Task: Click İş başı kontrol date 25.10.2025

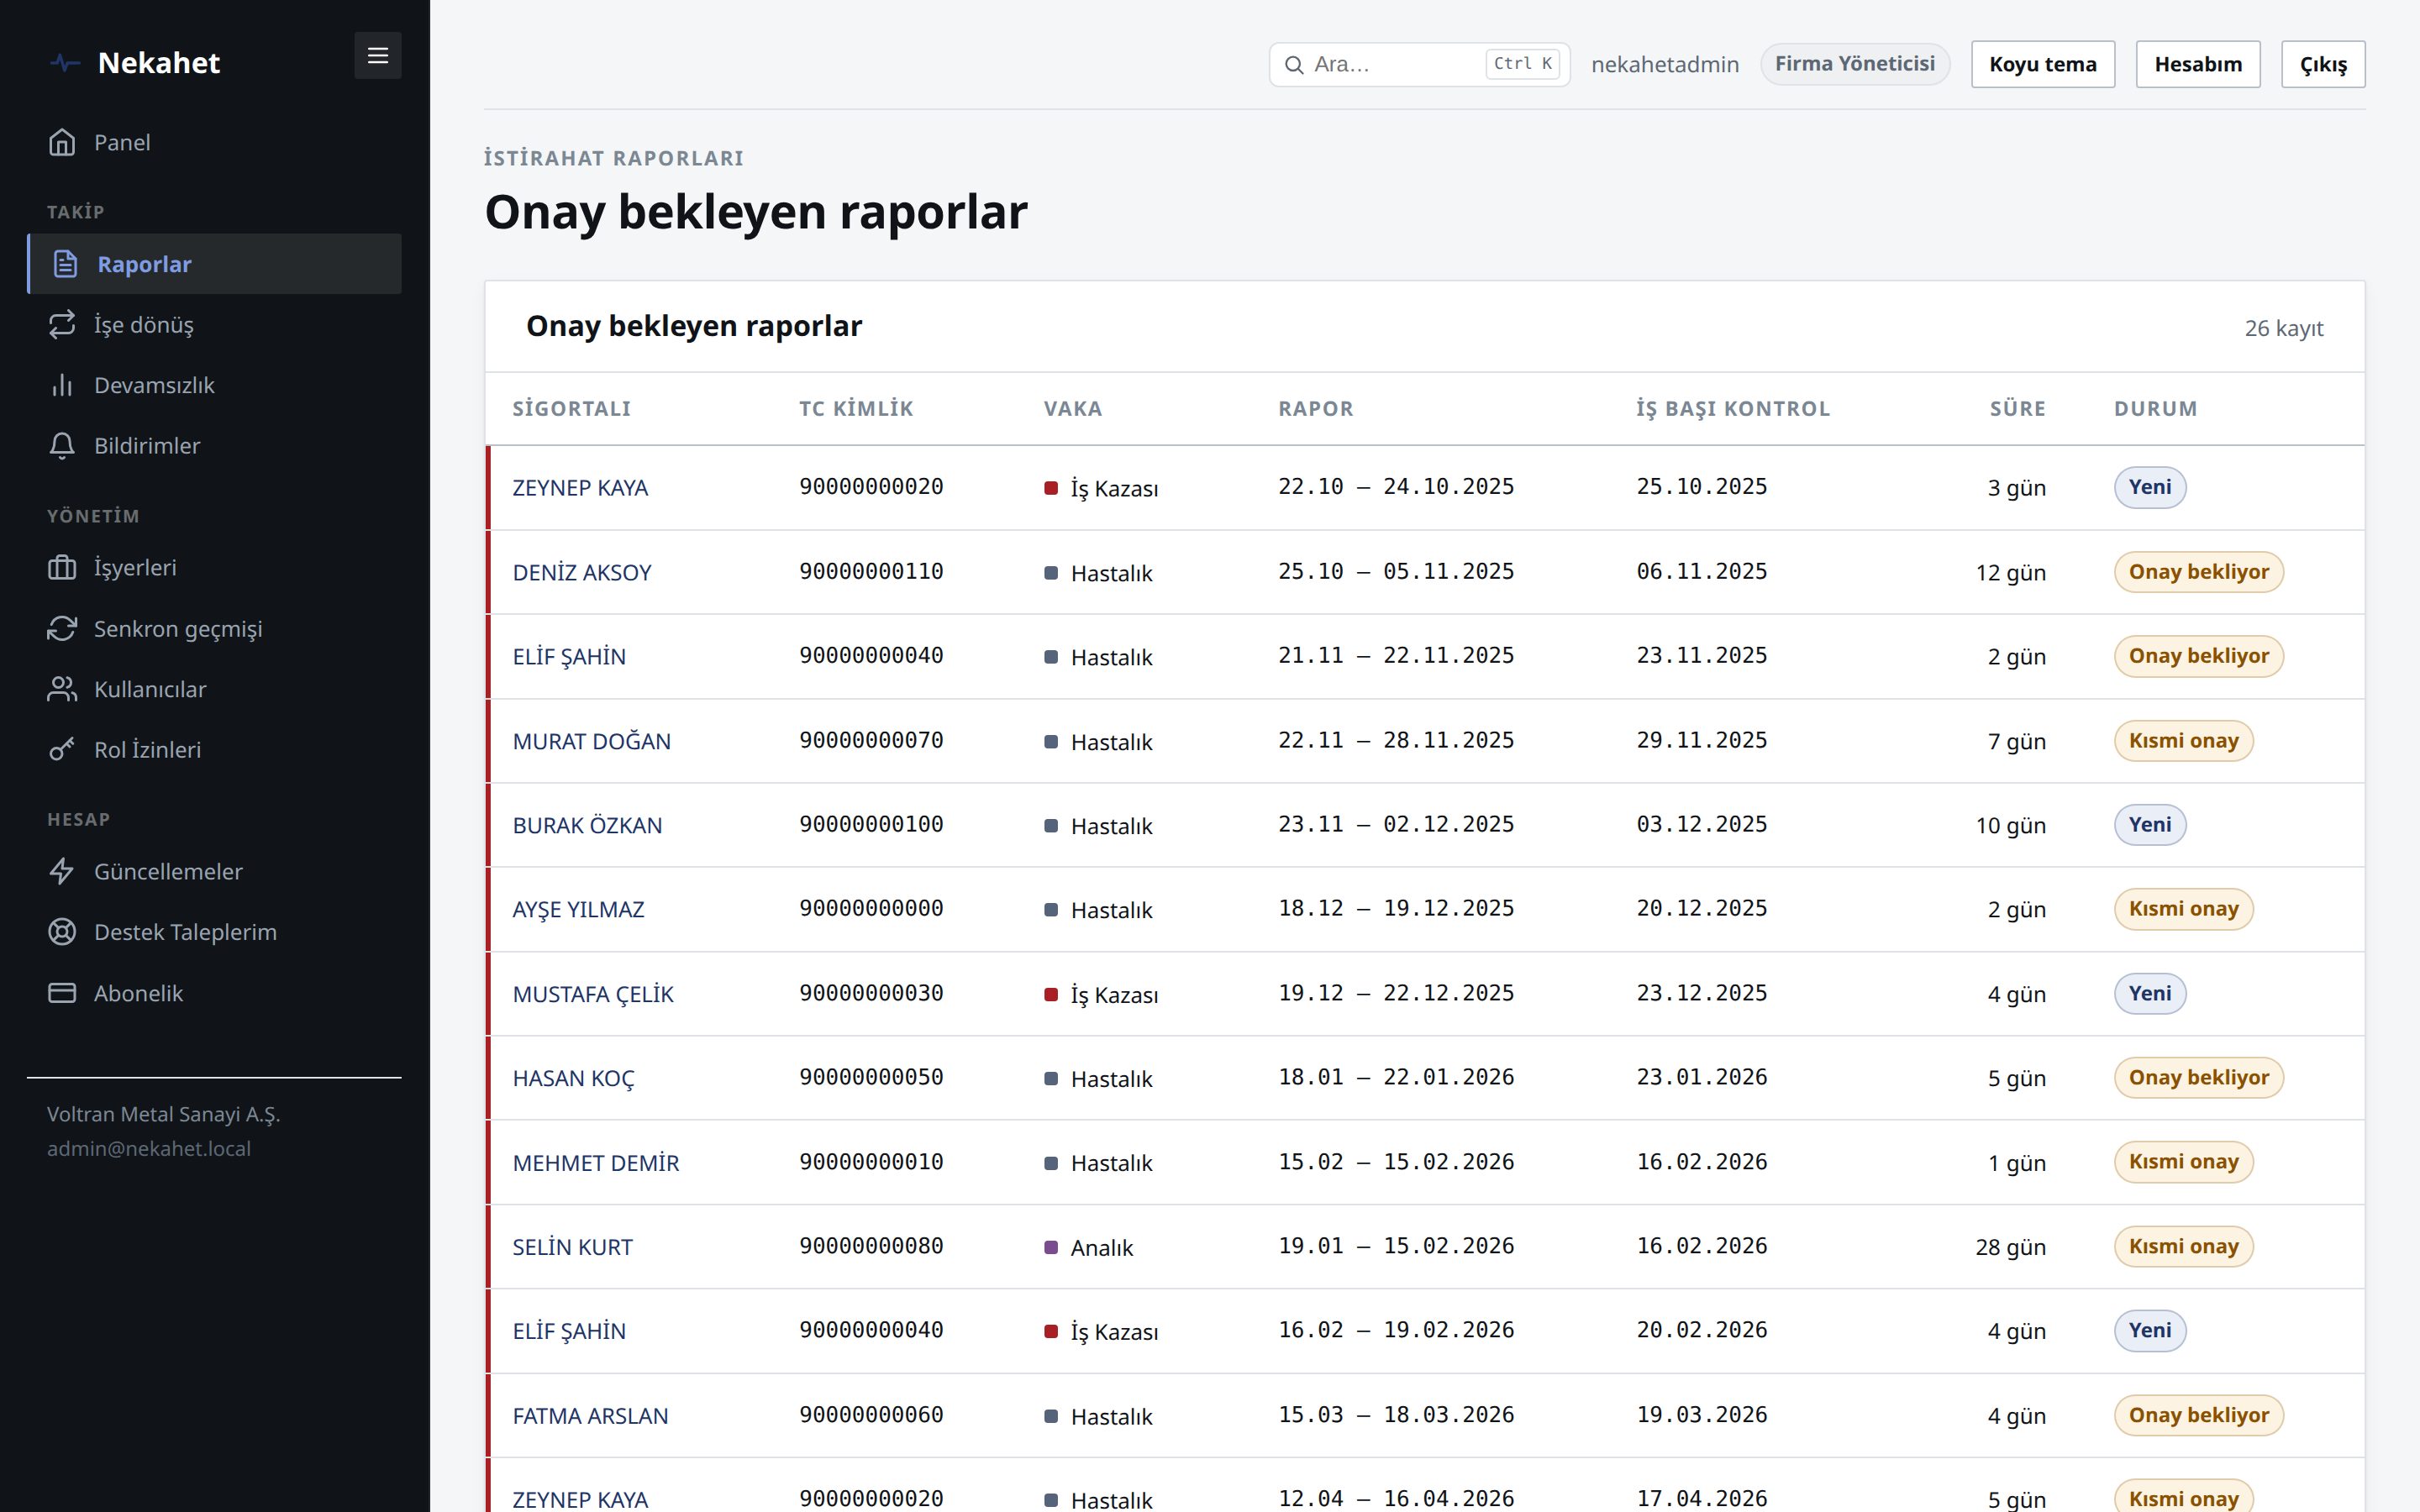Action: tap(1701, 487)
